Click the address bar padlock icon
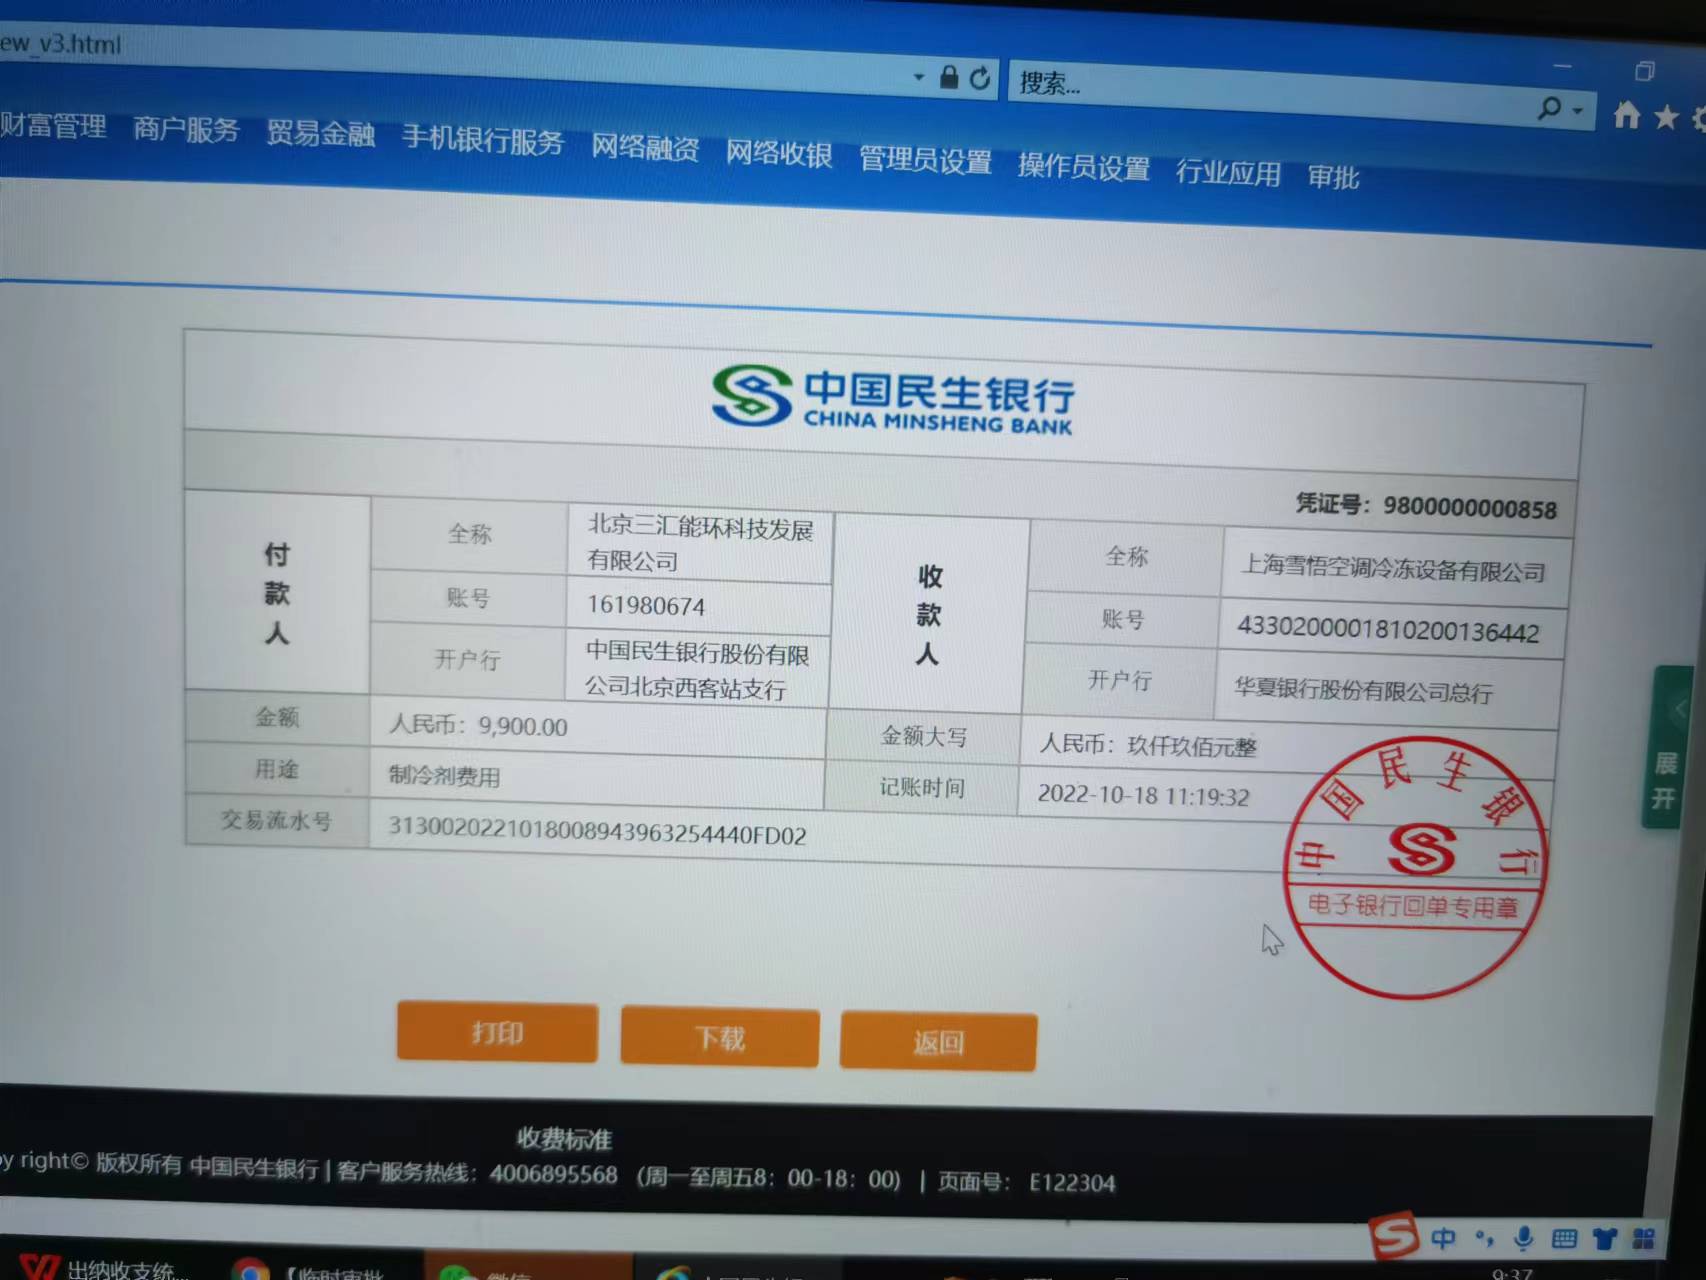 (949, 77)
